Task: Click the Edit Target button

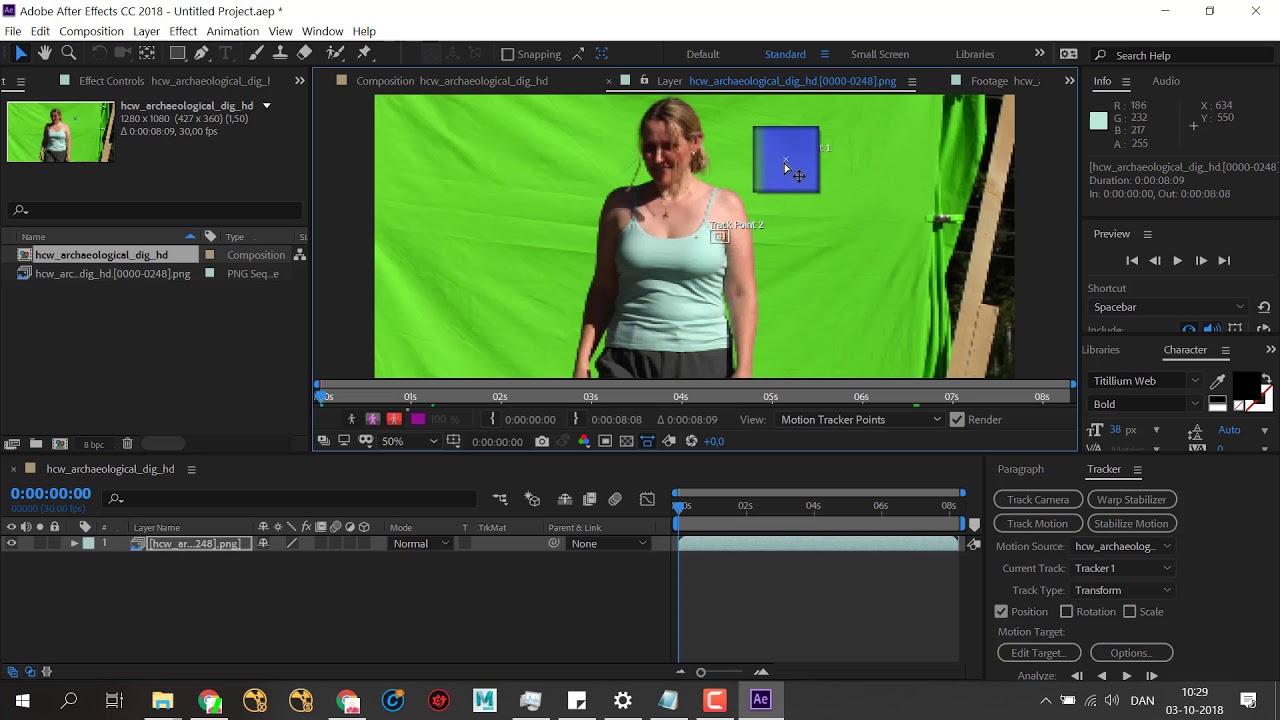Action: (x=1039, y=653)
